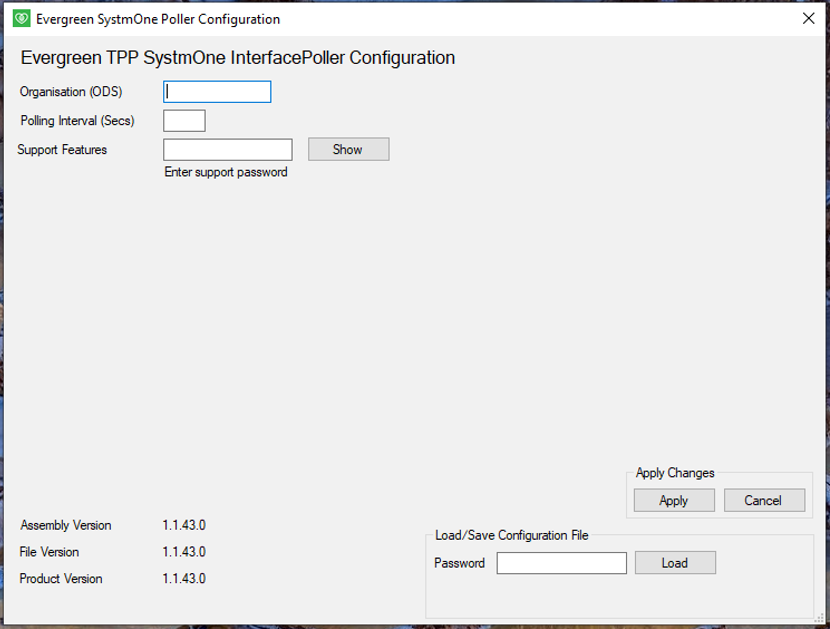This screenshot has width=830, height=629.
Task: Click the InterfacePoller Configuration page heading
Action: [238, 58]
